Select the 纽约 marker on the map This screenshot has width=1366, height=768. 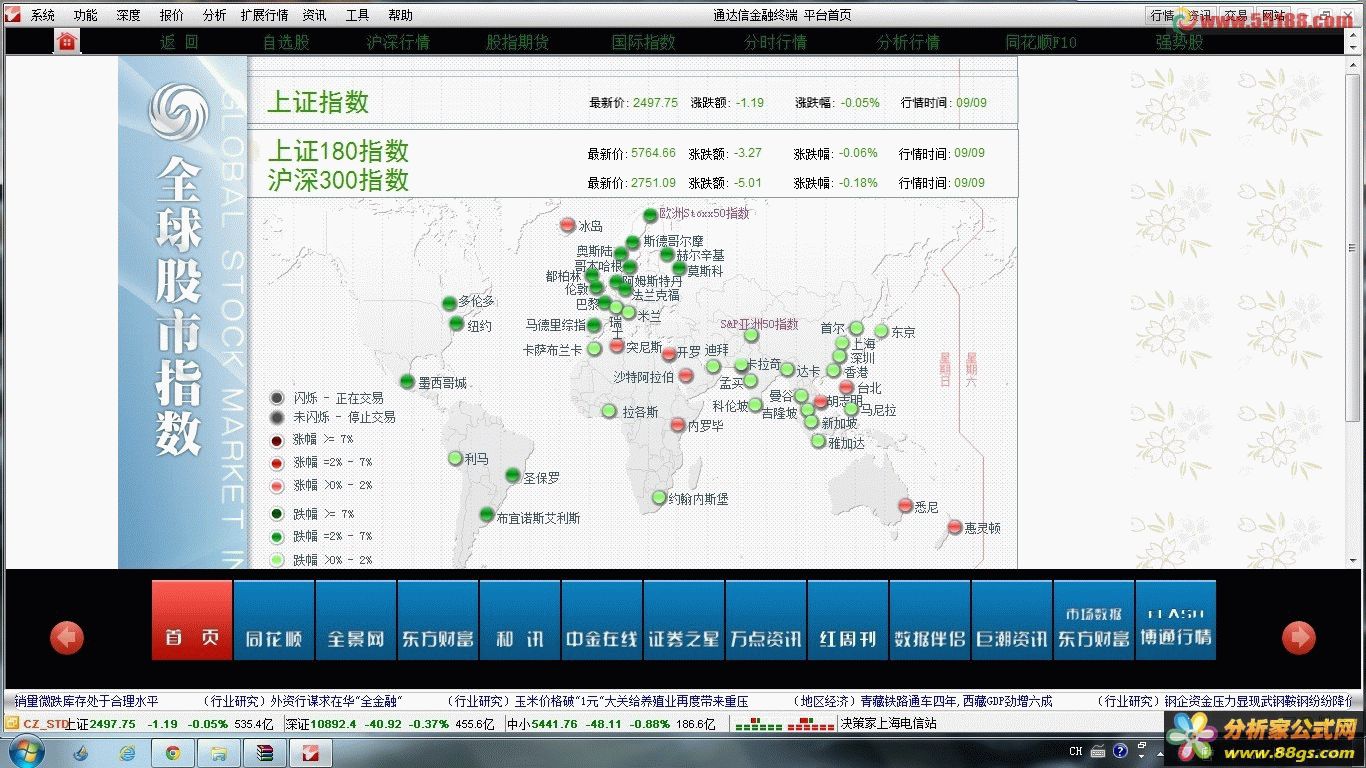(457, 323)
